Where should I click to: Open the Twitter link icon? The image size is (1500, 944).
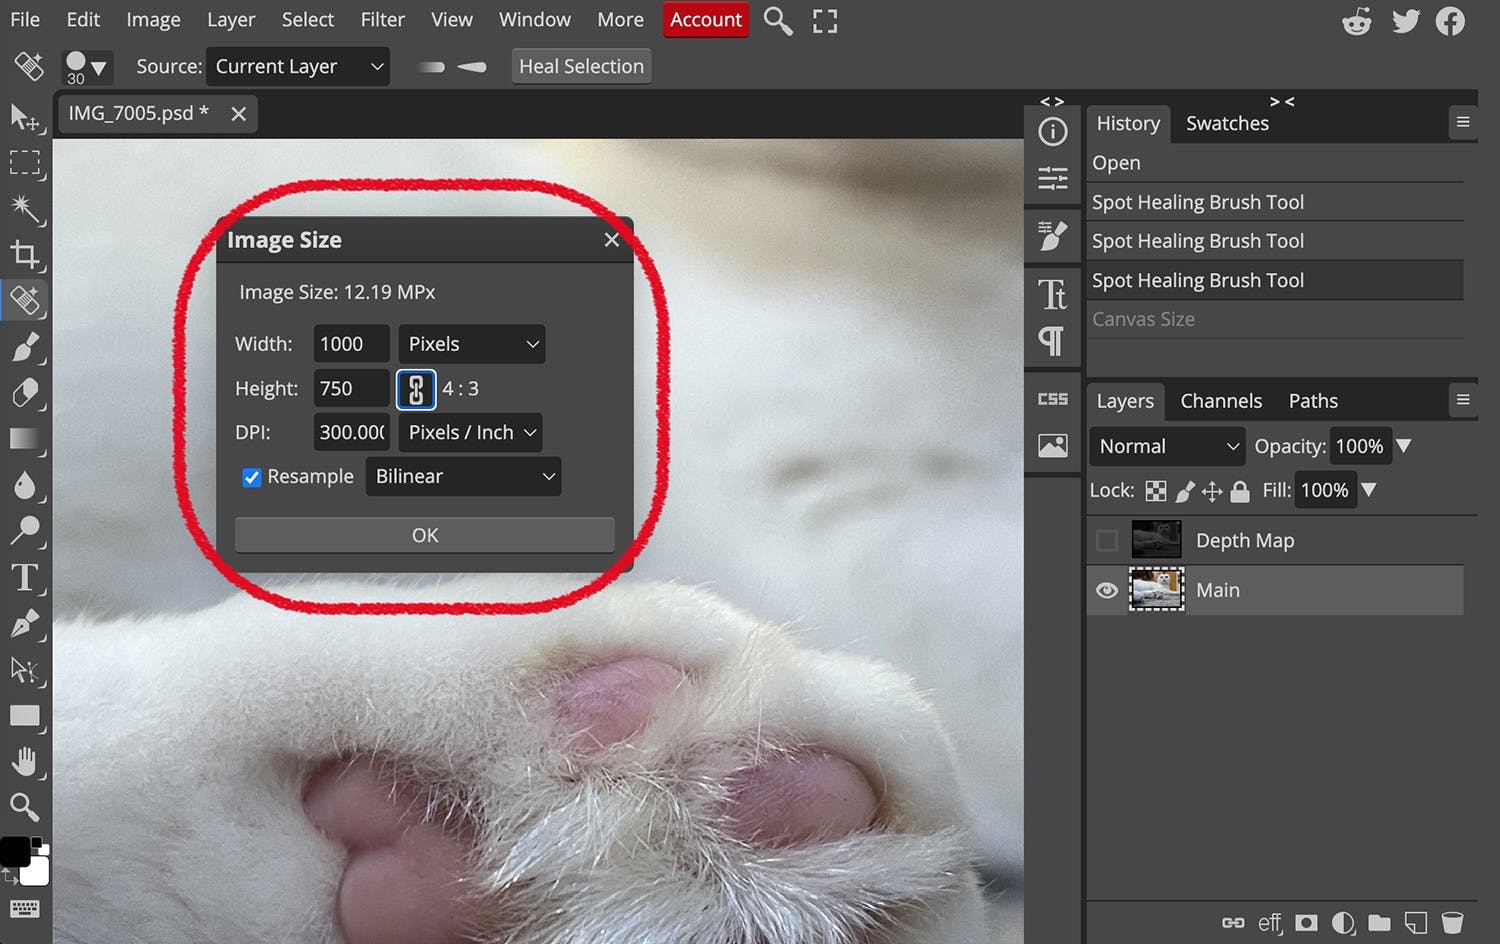(x=1405, y=21)
